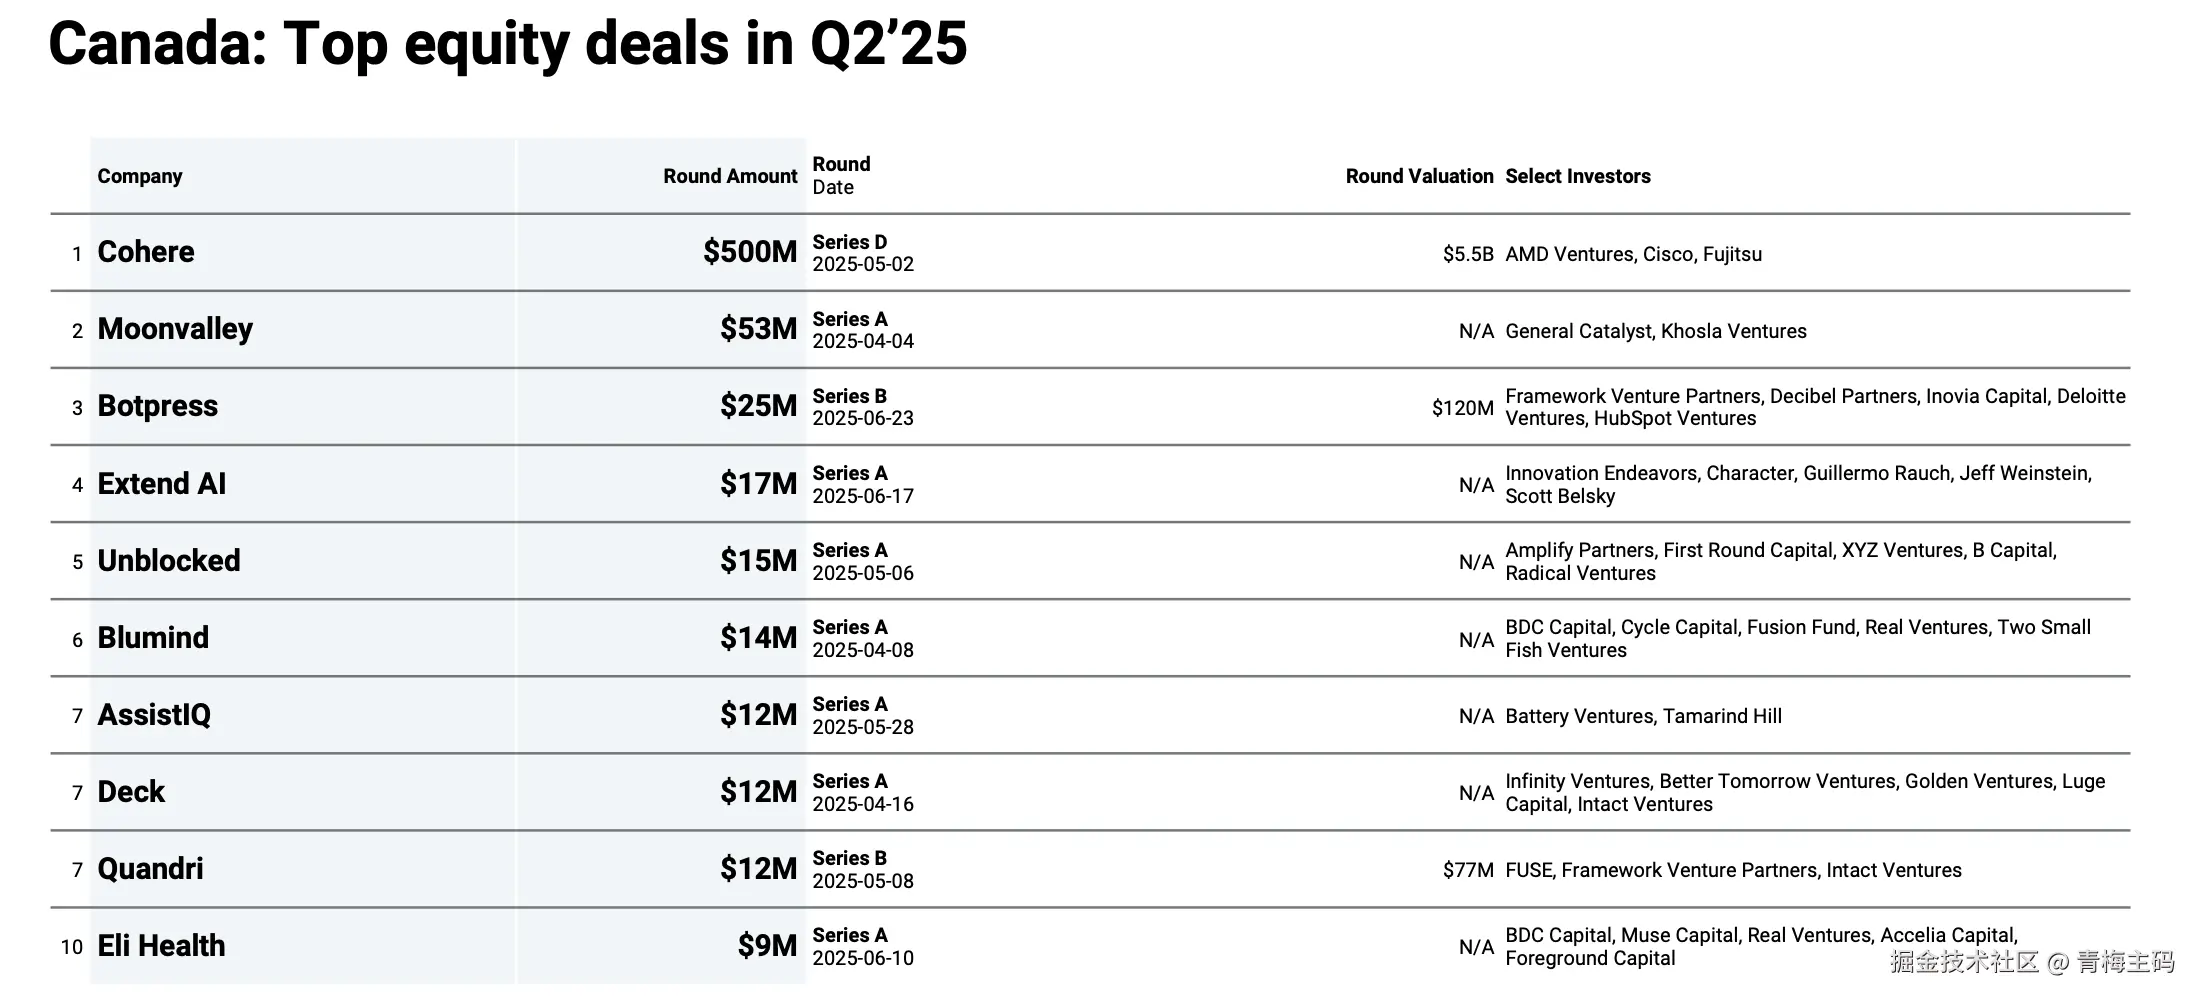Screen dimensions: 2202x1002
Task: Open the AssistIQ company entry
Action: click(x=154, y=715)
